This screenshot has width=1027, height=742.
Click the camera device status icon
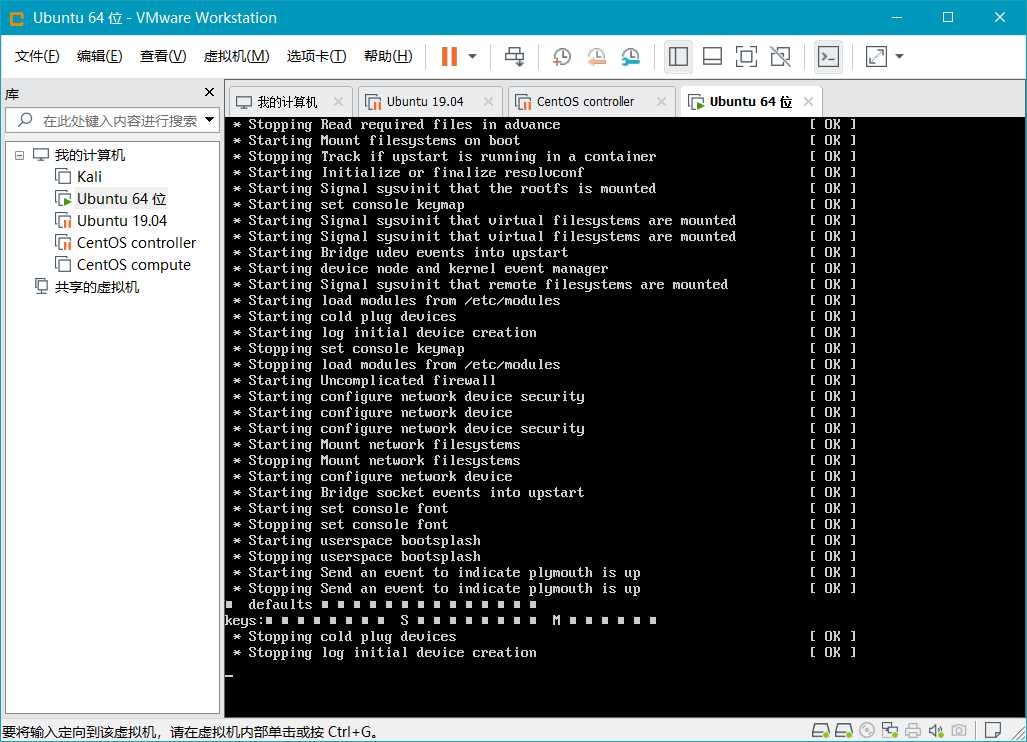tap(958, 730)
